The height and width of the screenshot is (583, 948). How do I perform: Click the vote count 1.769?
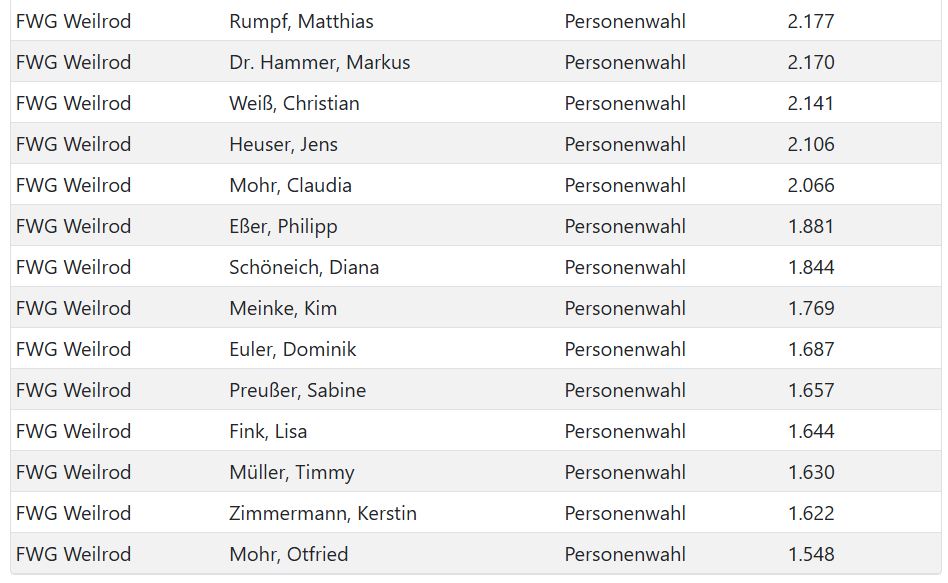tap(810, 308)
